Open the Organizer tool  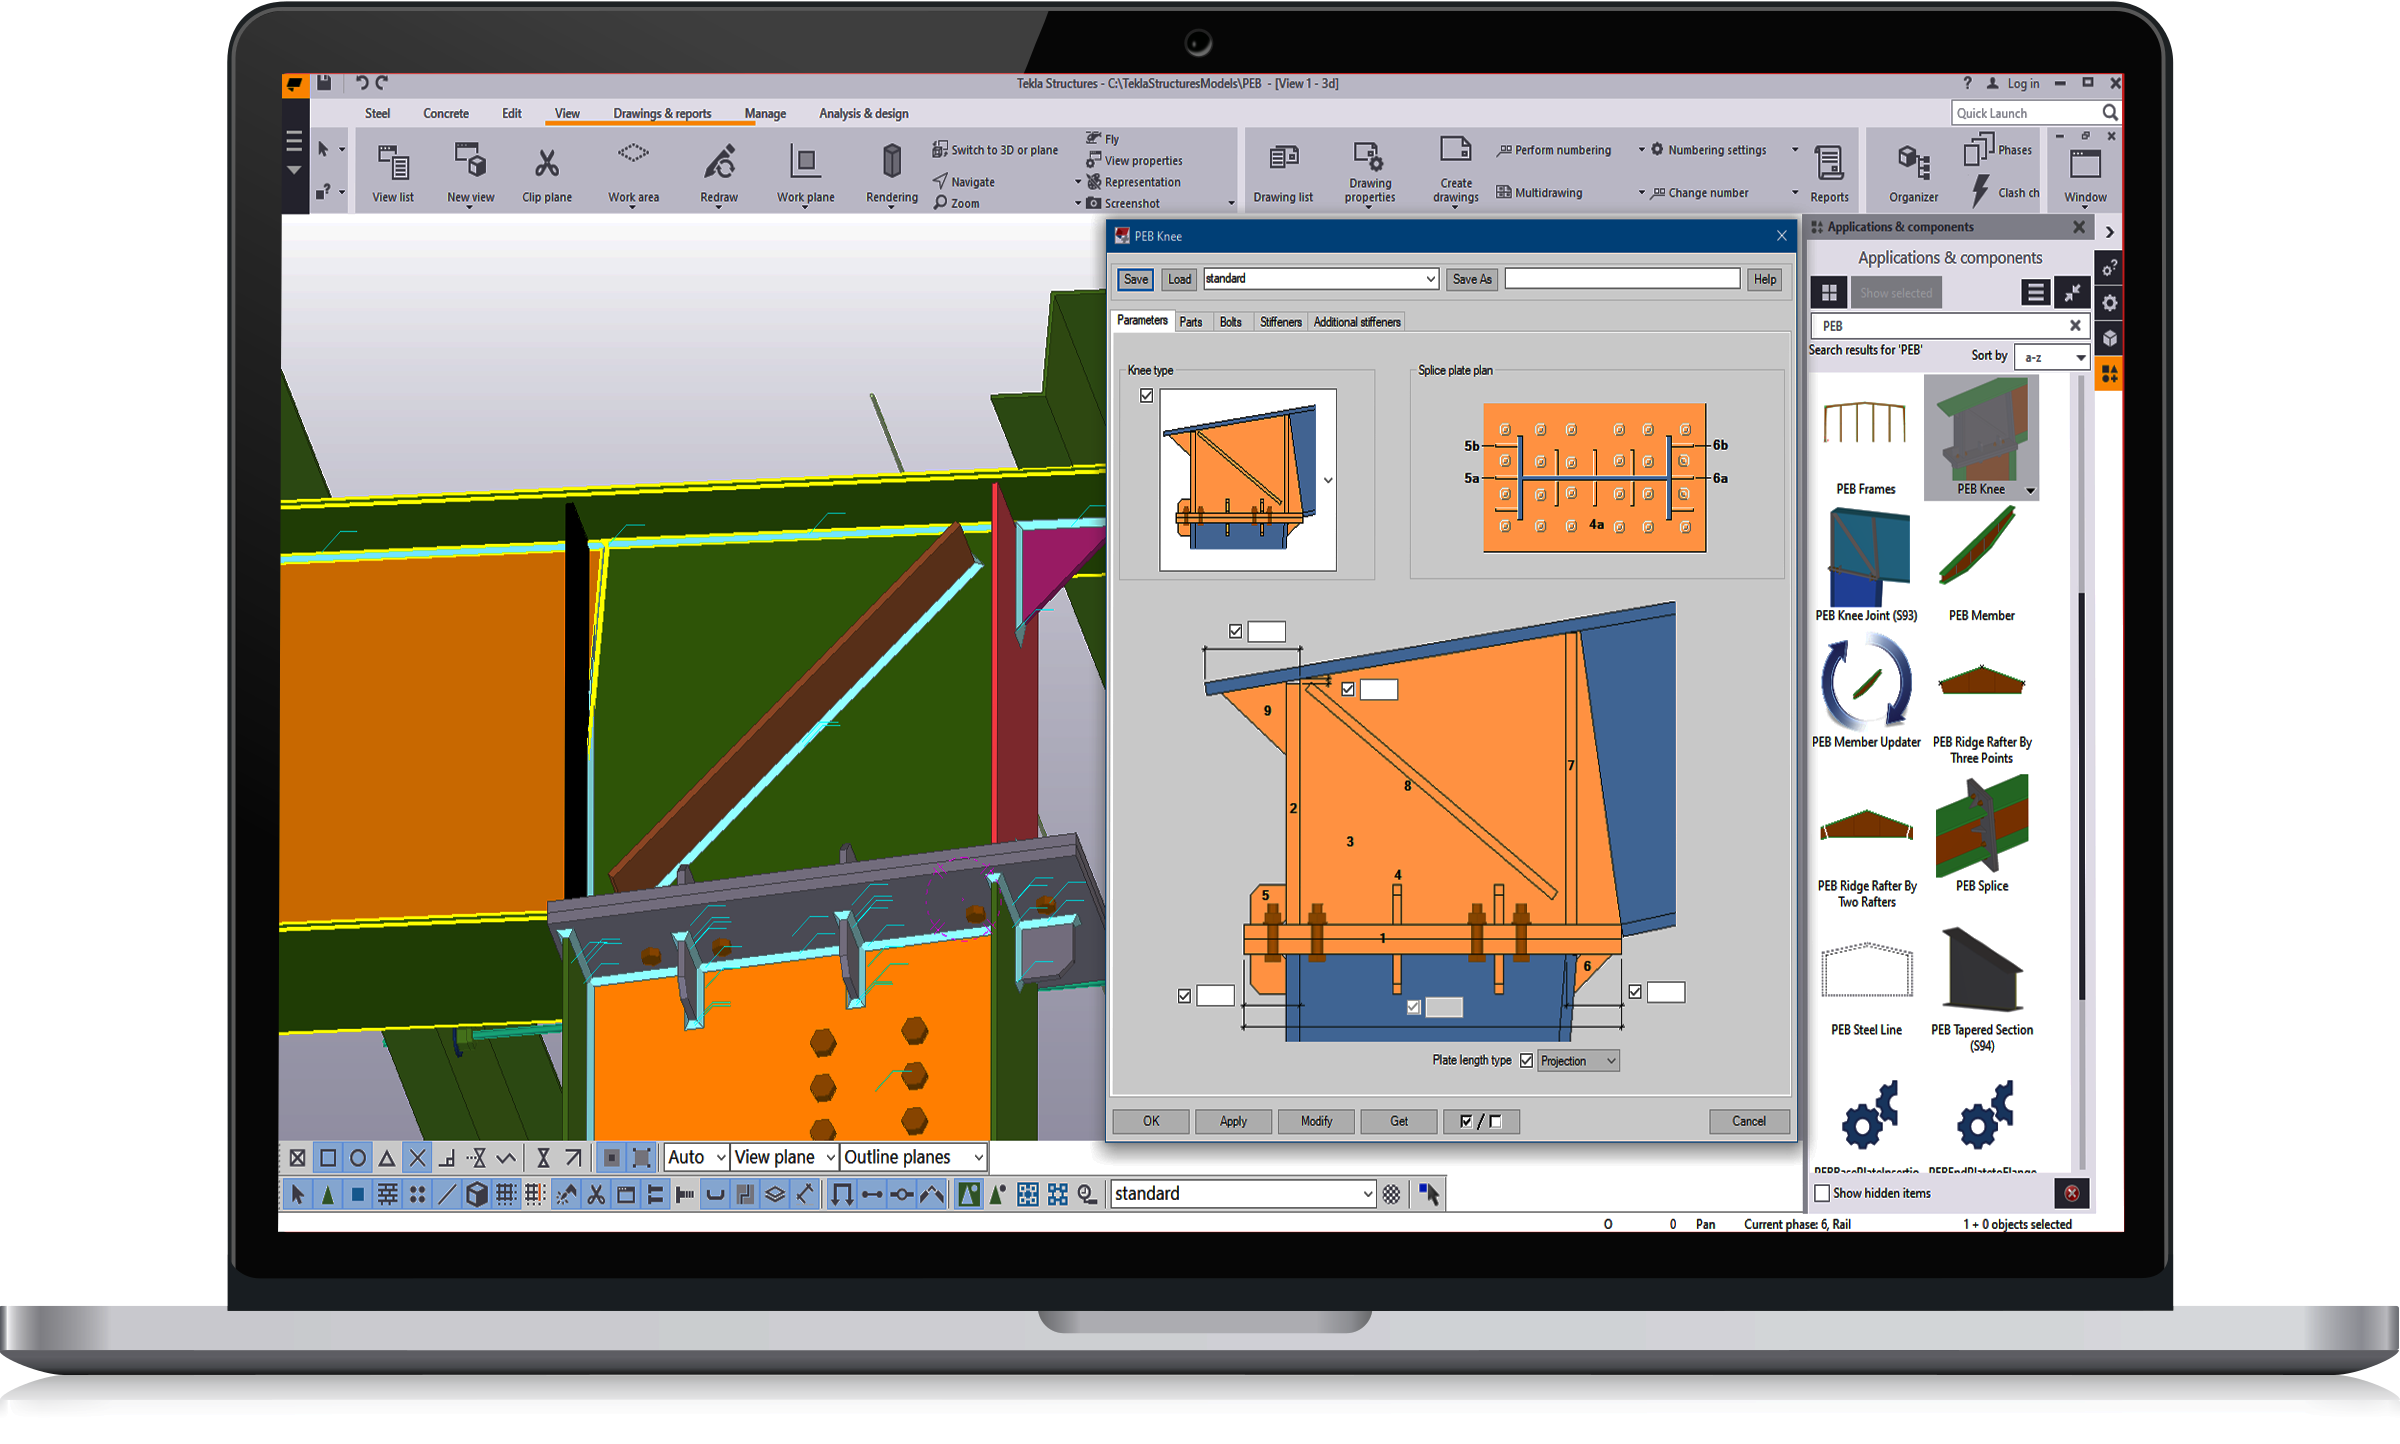click(1913, 164)
